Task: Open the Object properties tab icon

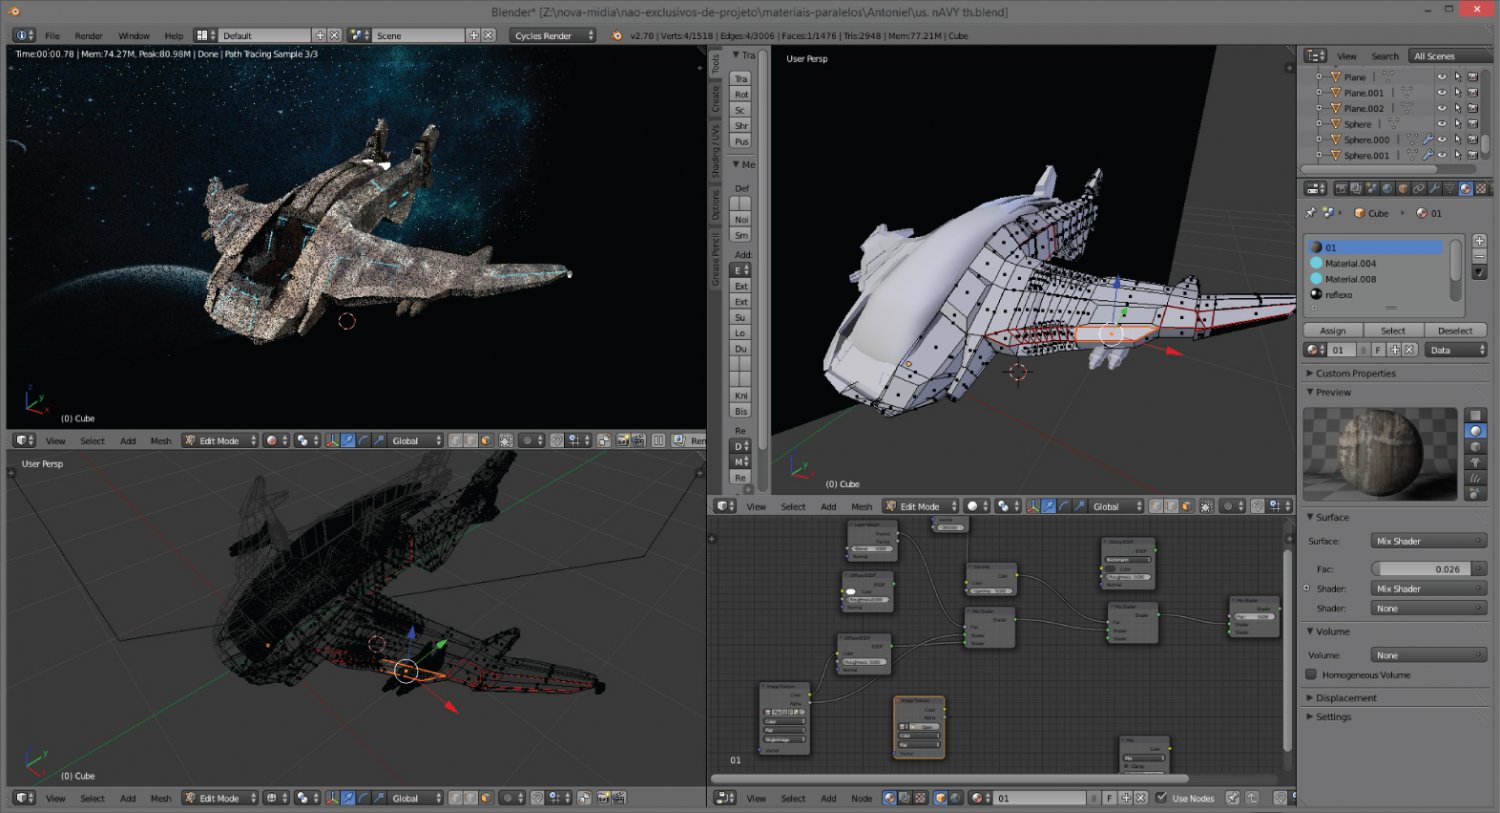Action: click(1402, 188)
